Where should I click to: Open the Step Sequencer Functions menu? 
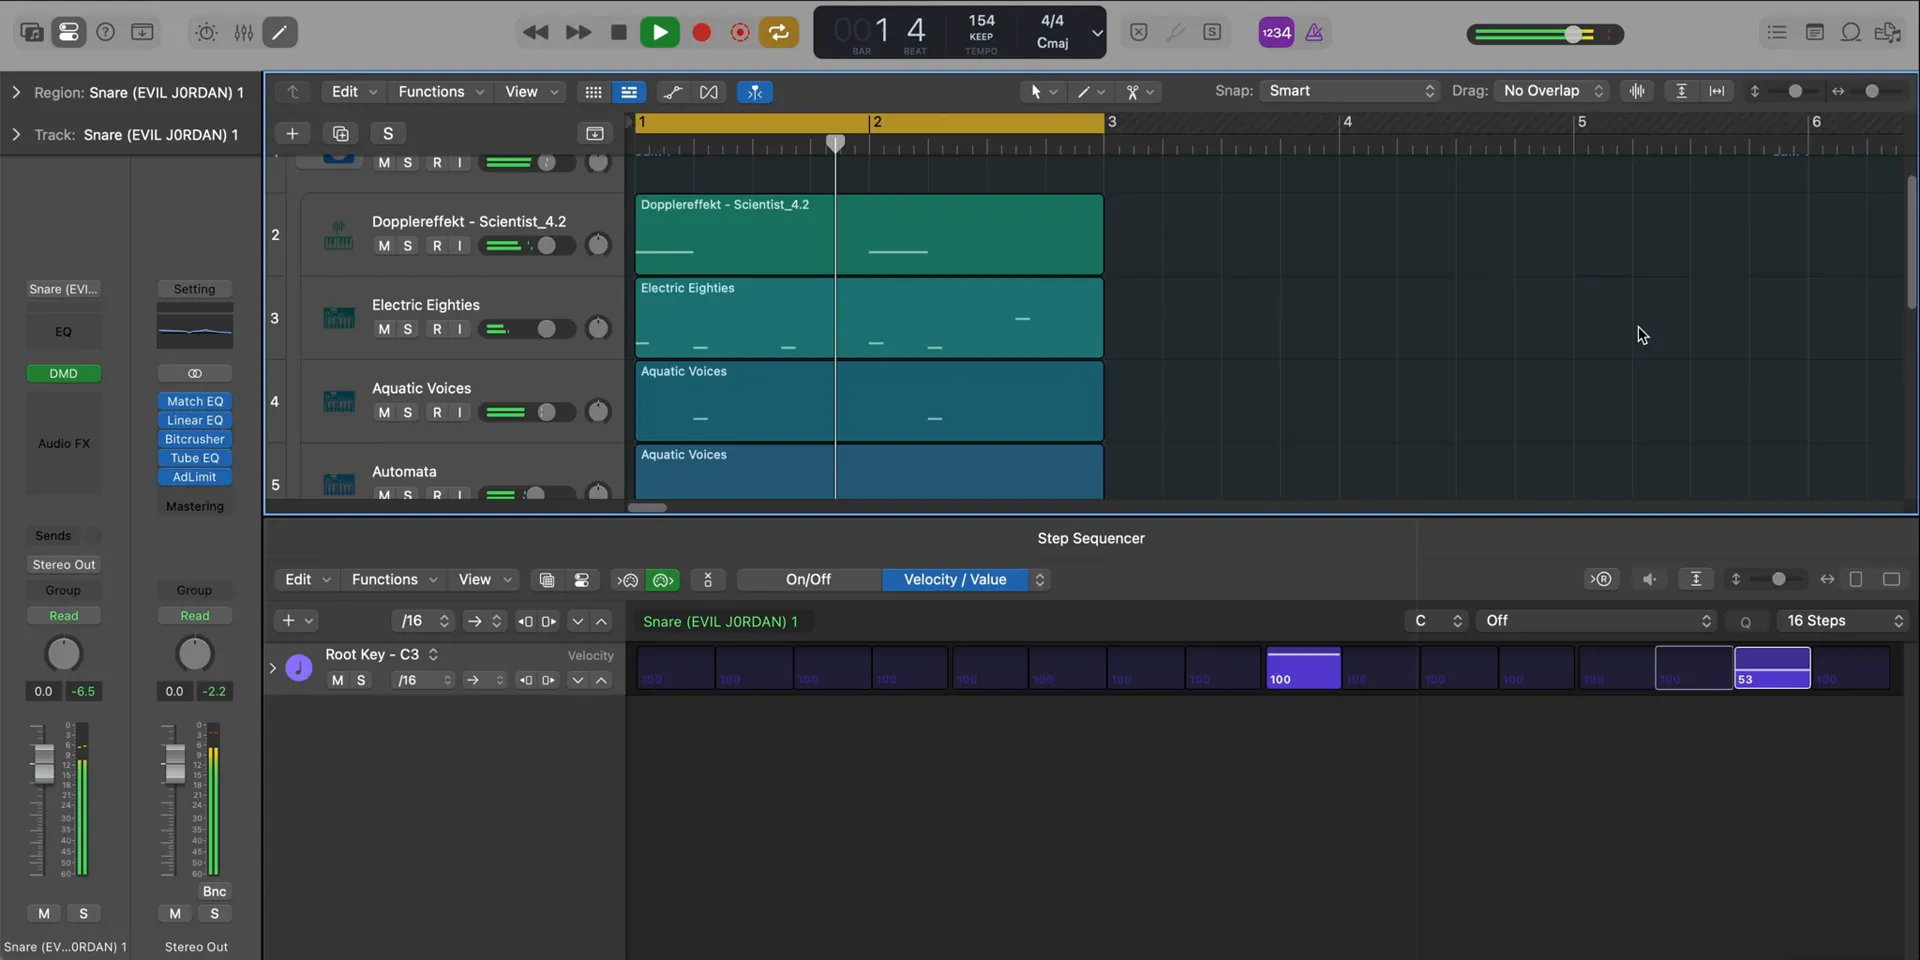tap(394, 579)
